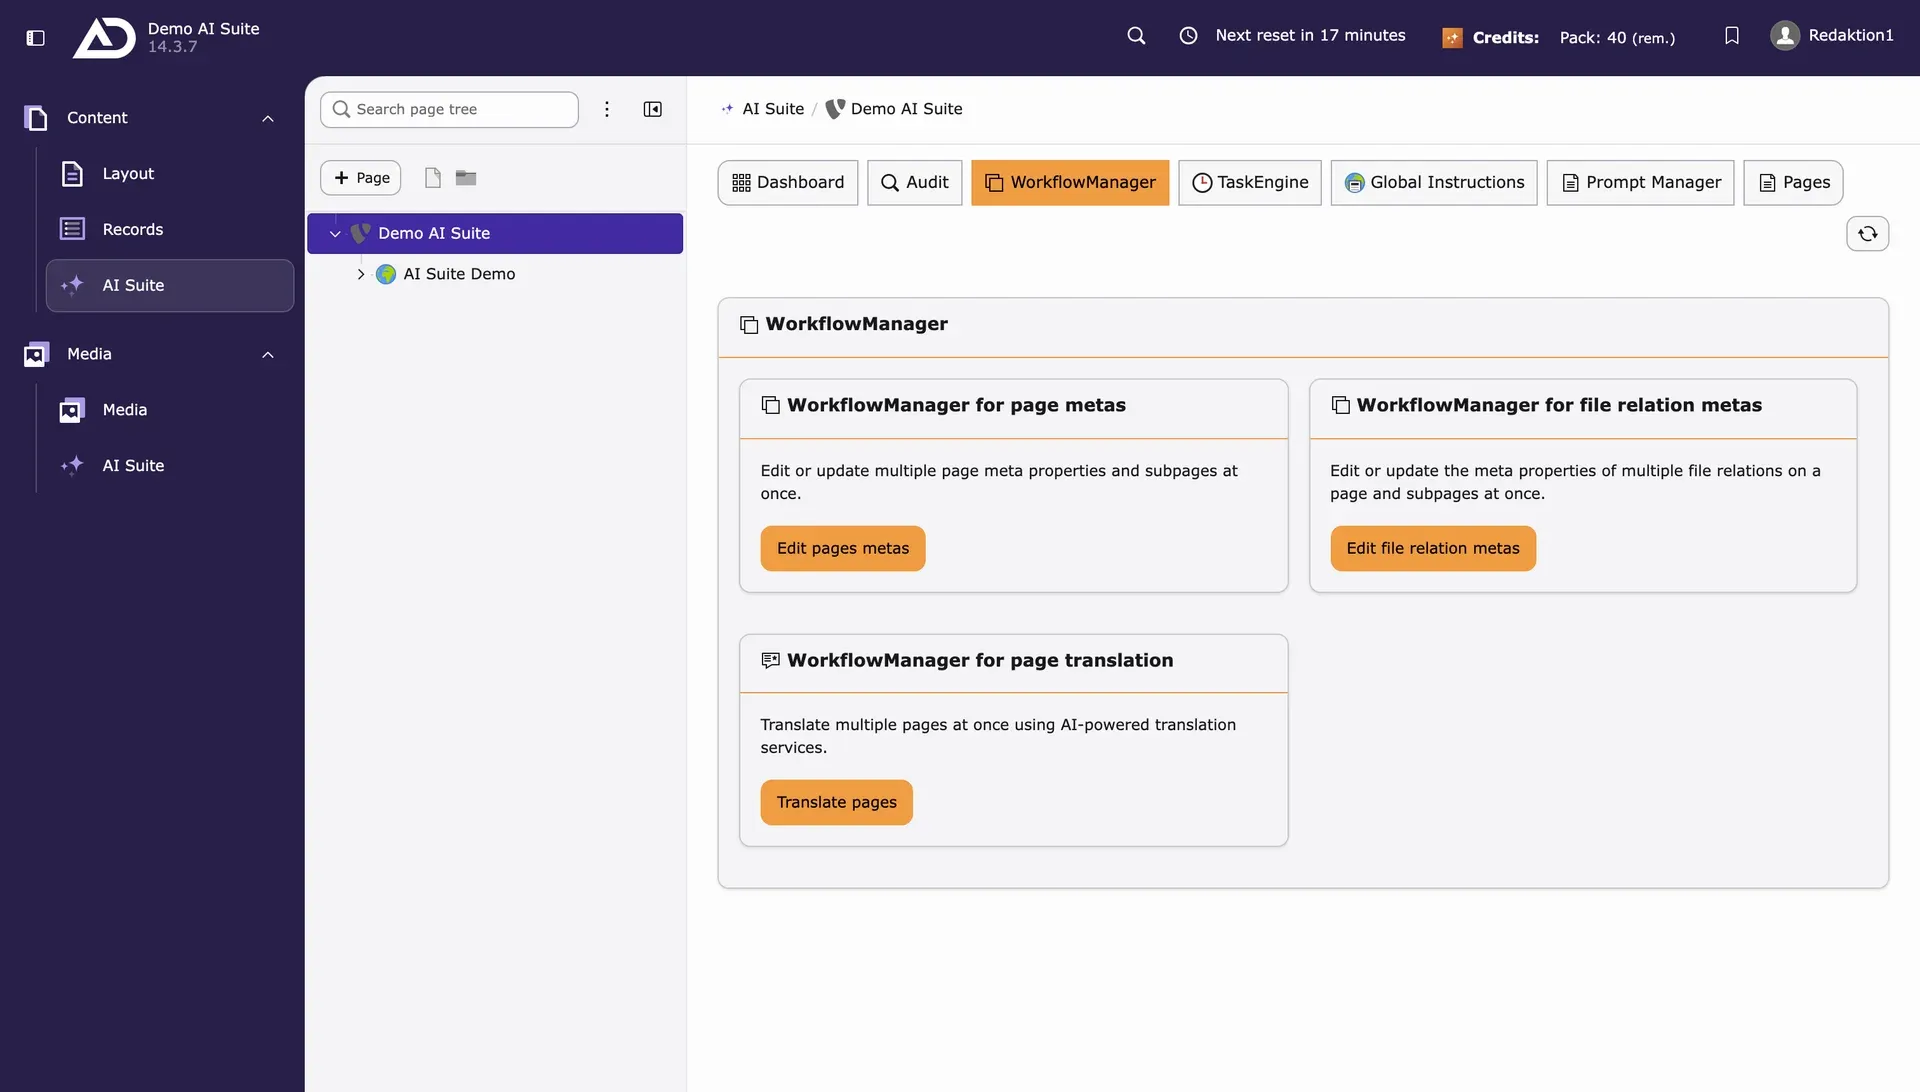Click the Records module icon
The height and width of the screenshot is (1092, 1920).
coord(72,229)
